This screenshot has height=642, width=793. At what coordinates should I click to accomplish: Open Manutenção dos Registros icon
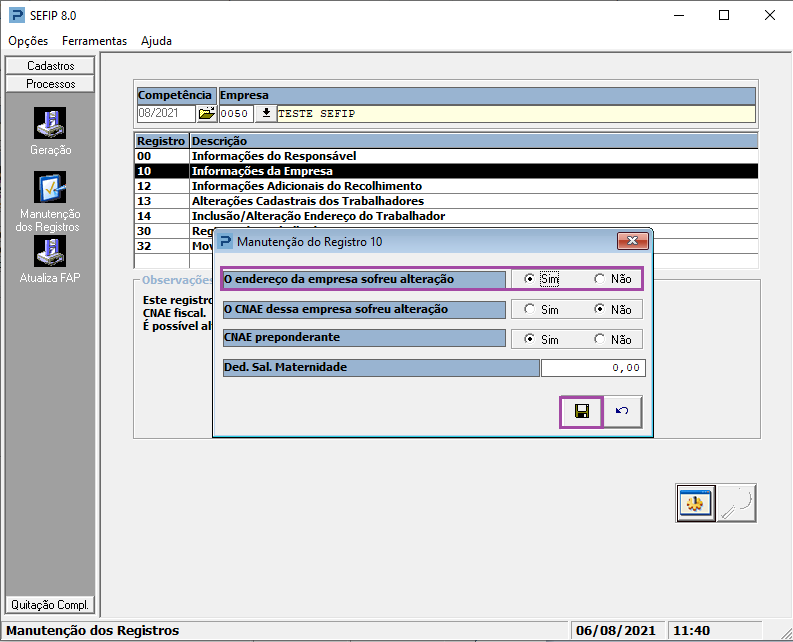tap(50, 187)
